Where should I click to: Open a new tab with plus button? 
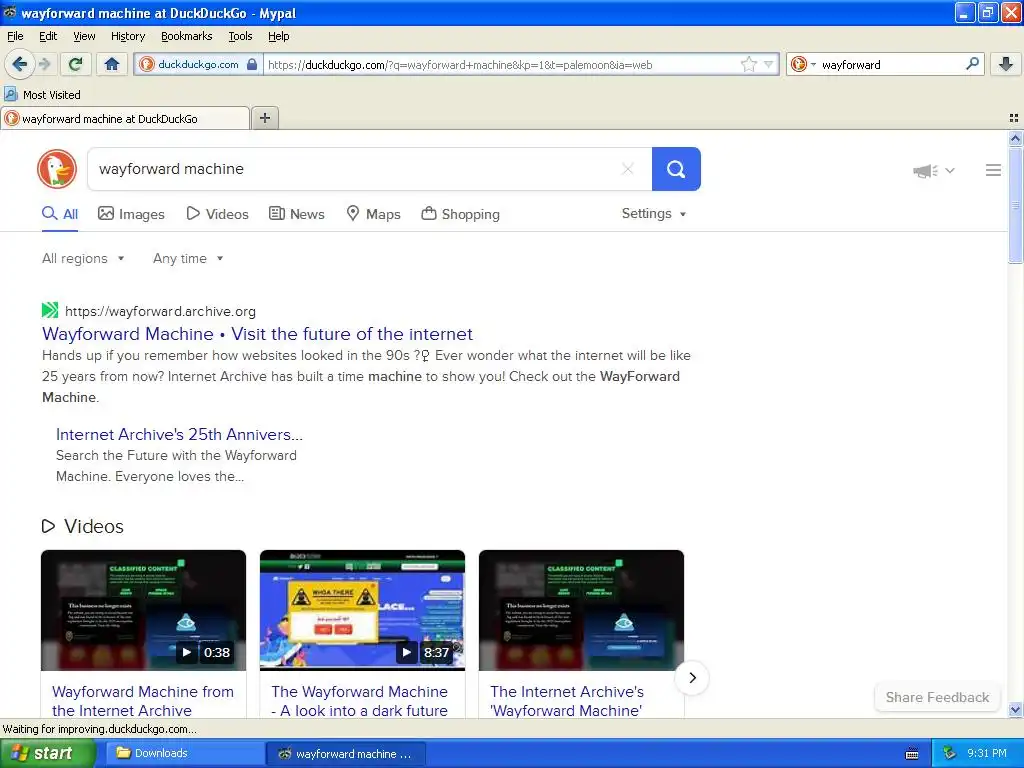tap(264, 118)
